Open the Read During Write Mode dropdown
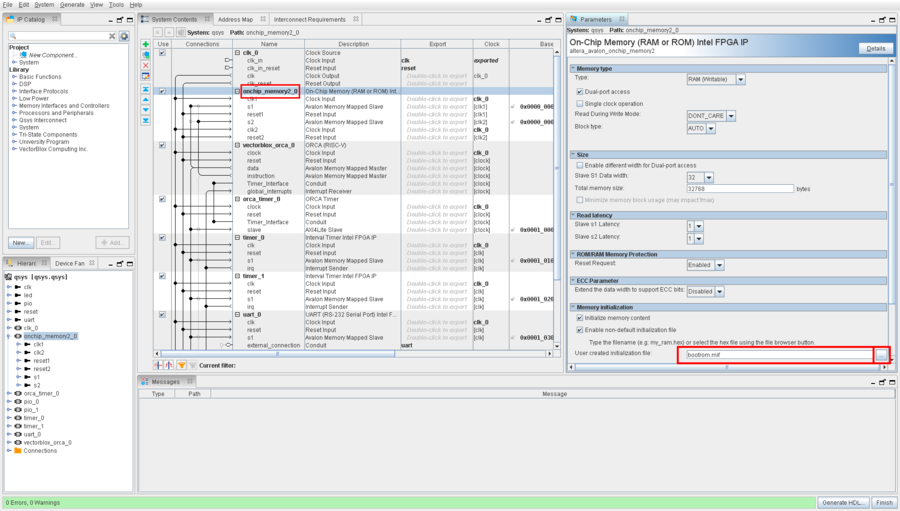The image size is (900, 511). [x=731, y=116]
